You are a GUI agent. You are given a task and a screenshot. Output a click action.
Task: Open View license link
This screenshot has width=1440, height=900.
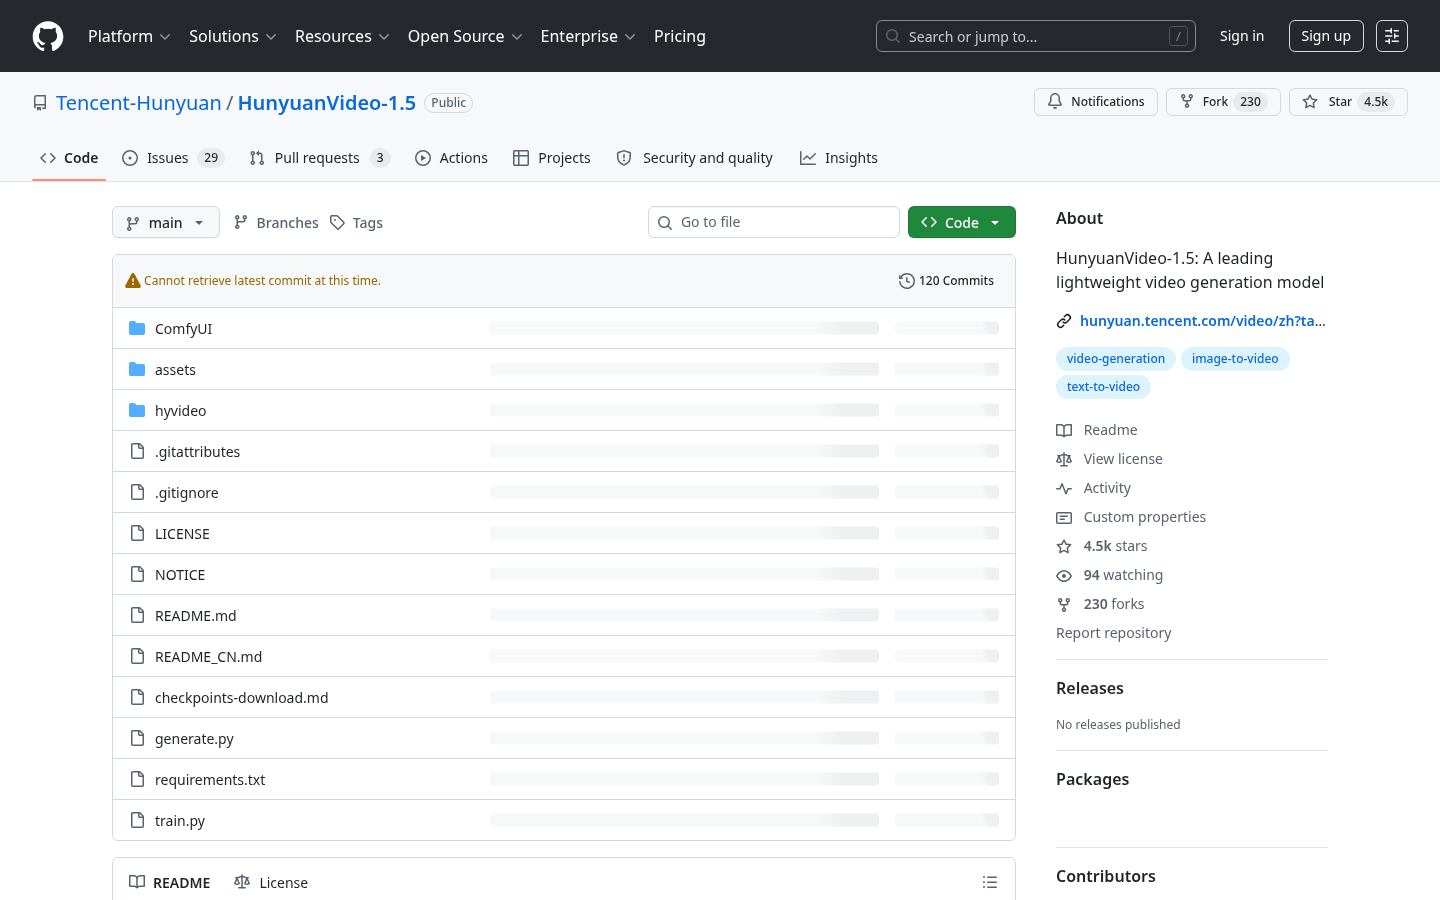[x=1109, y=459]
